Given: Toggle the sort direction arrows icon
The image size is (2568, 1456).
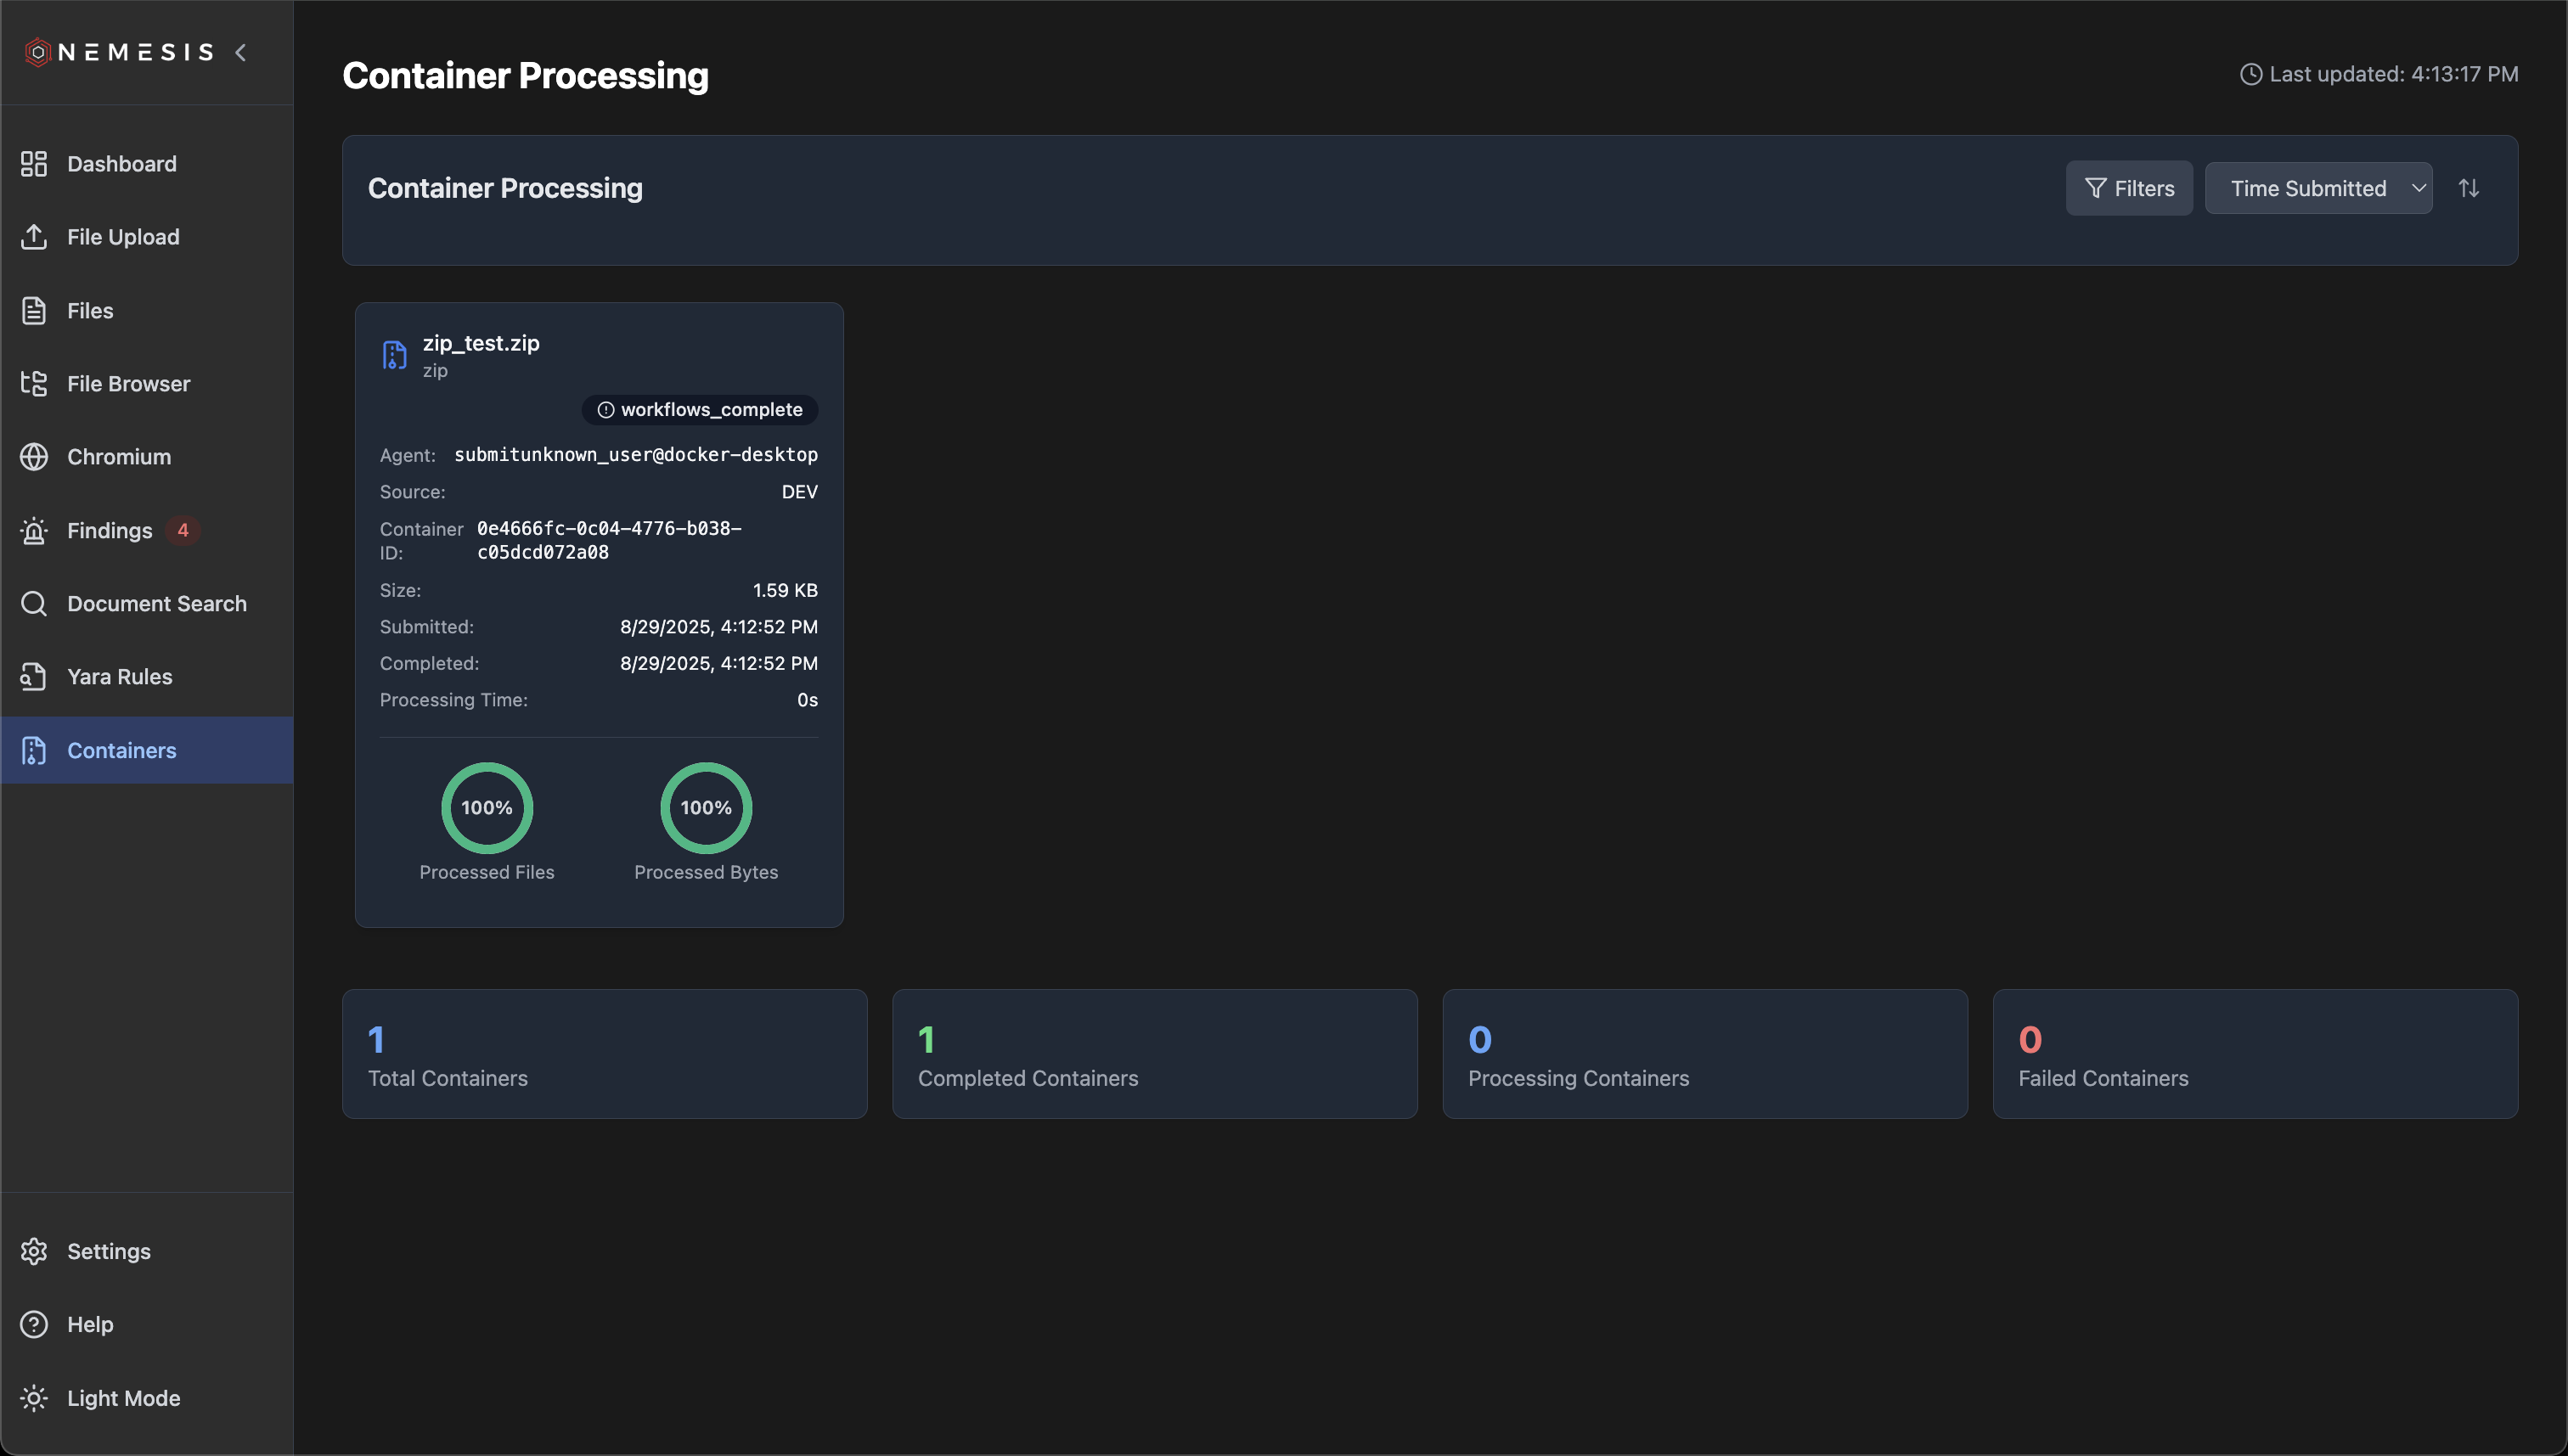Looking at the screenshot, I should point(2469,187).
